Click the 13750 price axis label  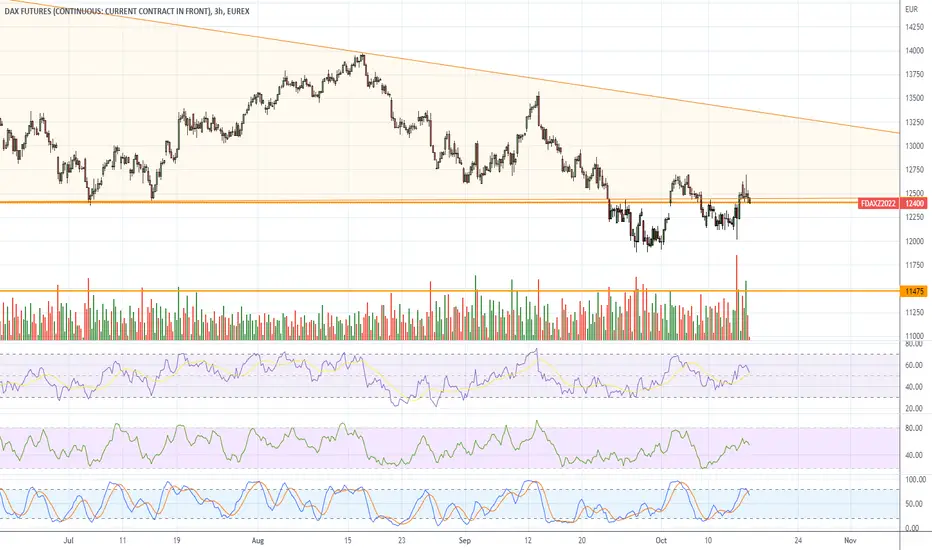click(914, 75)
